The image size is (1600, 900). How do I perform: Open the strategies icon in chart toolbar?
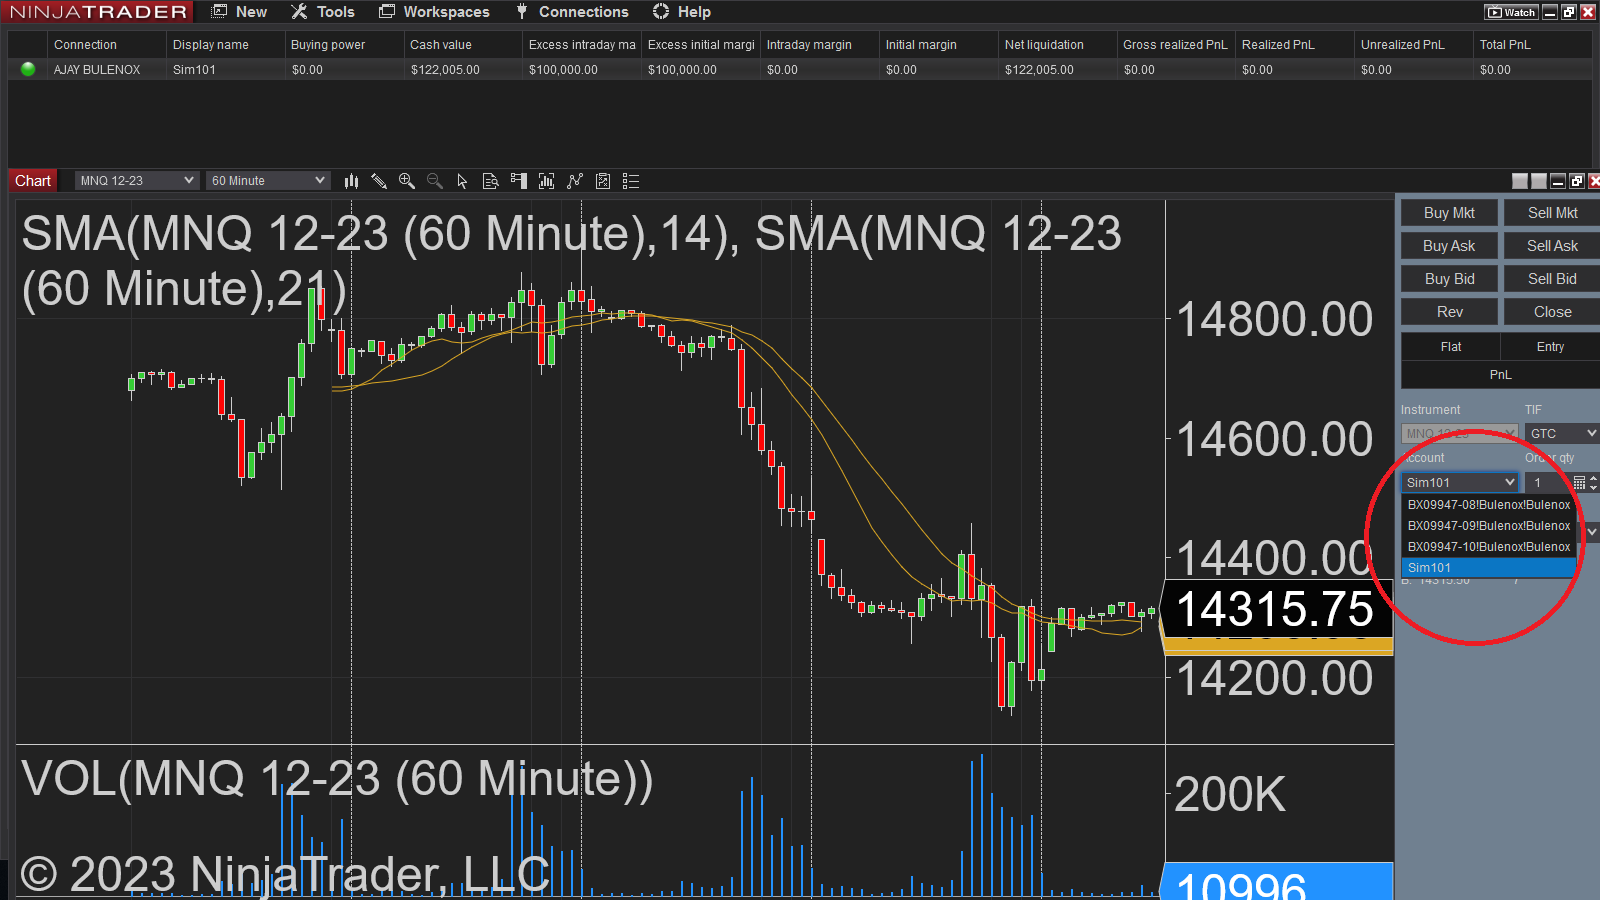[602, 181]
